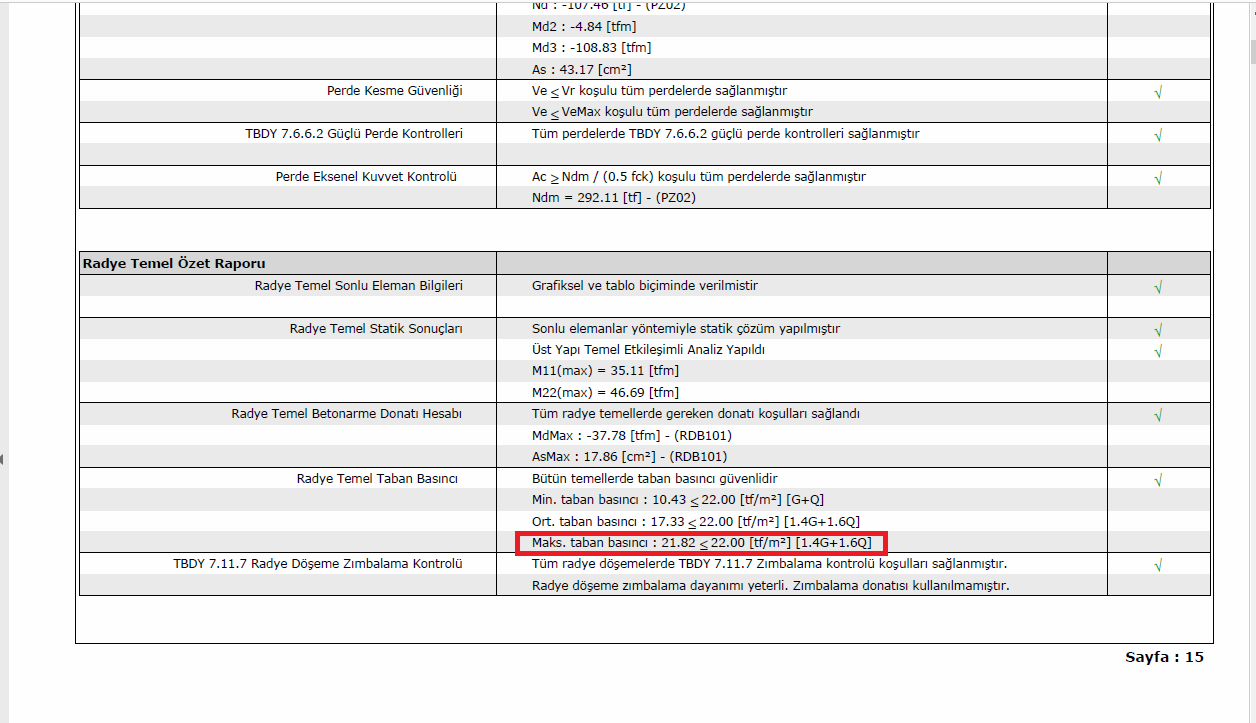Select 'M22(max) = 46.69 [tfm]' value
The image size is (1256, 723).
pos(606,392)
